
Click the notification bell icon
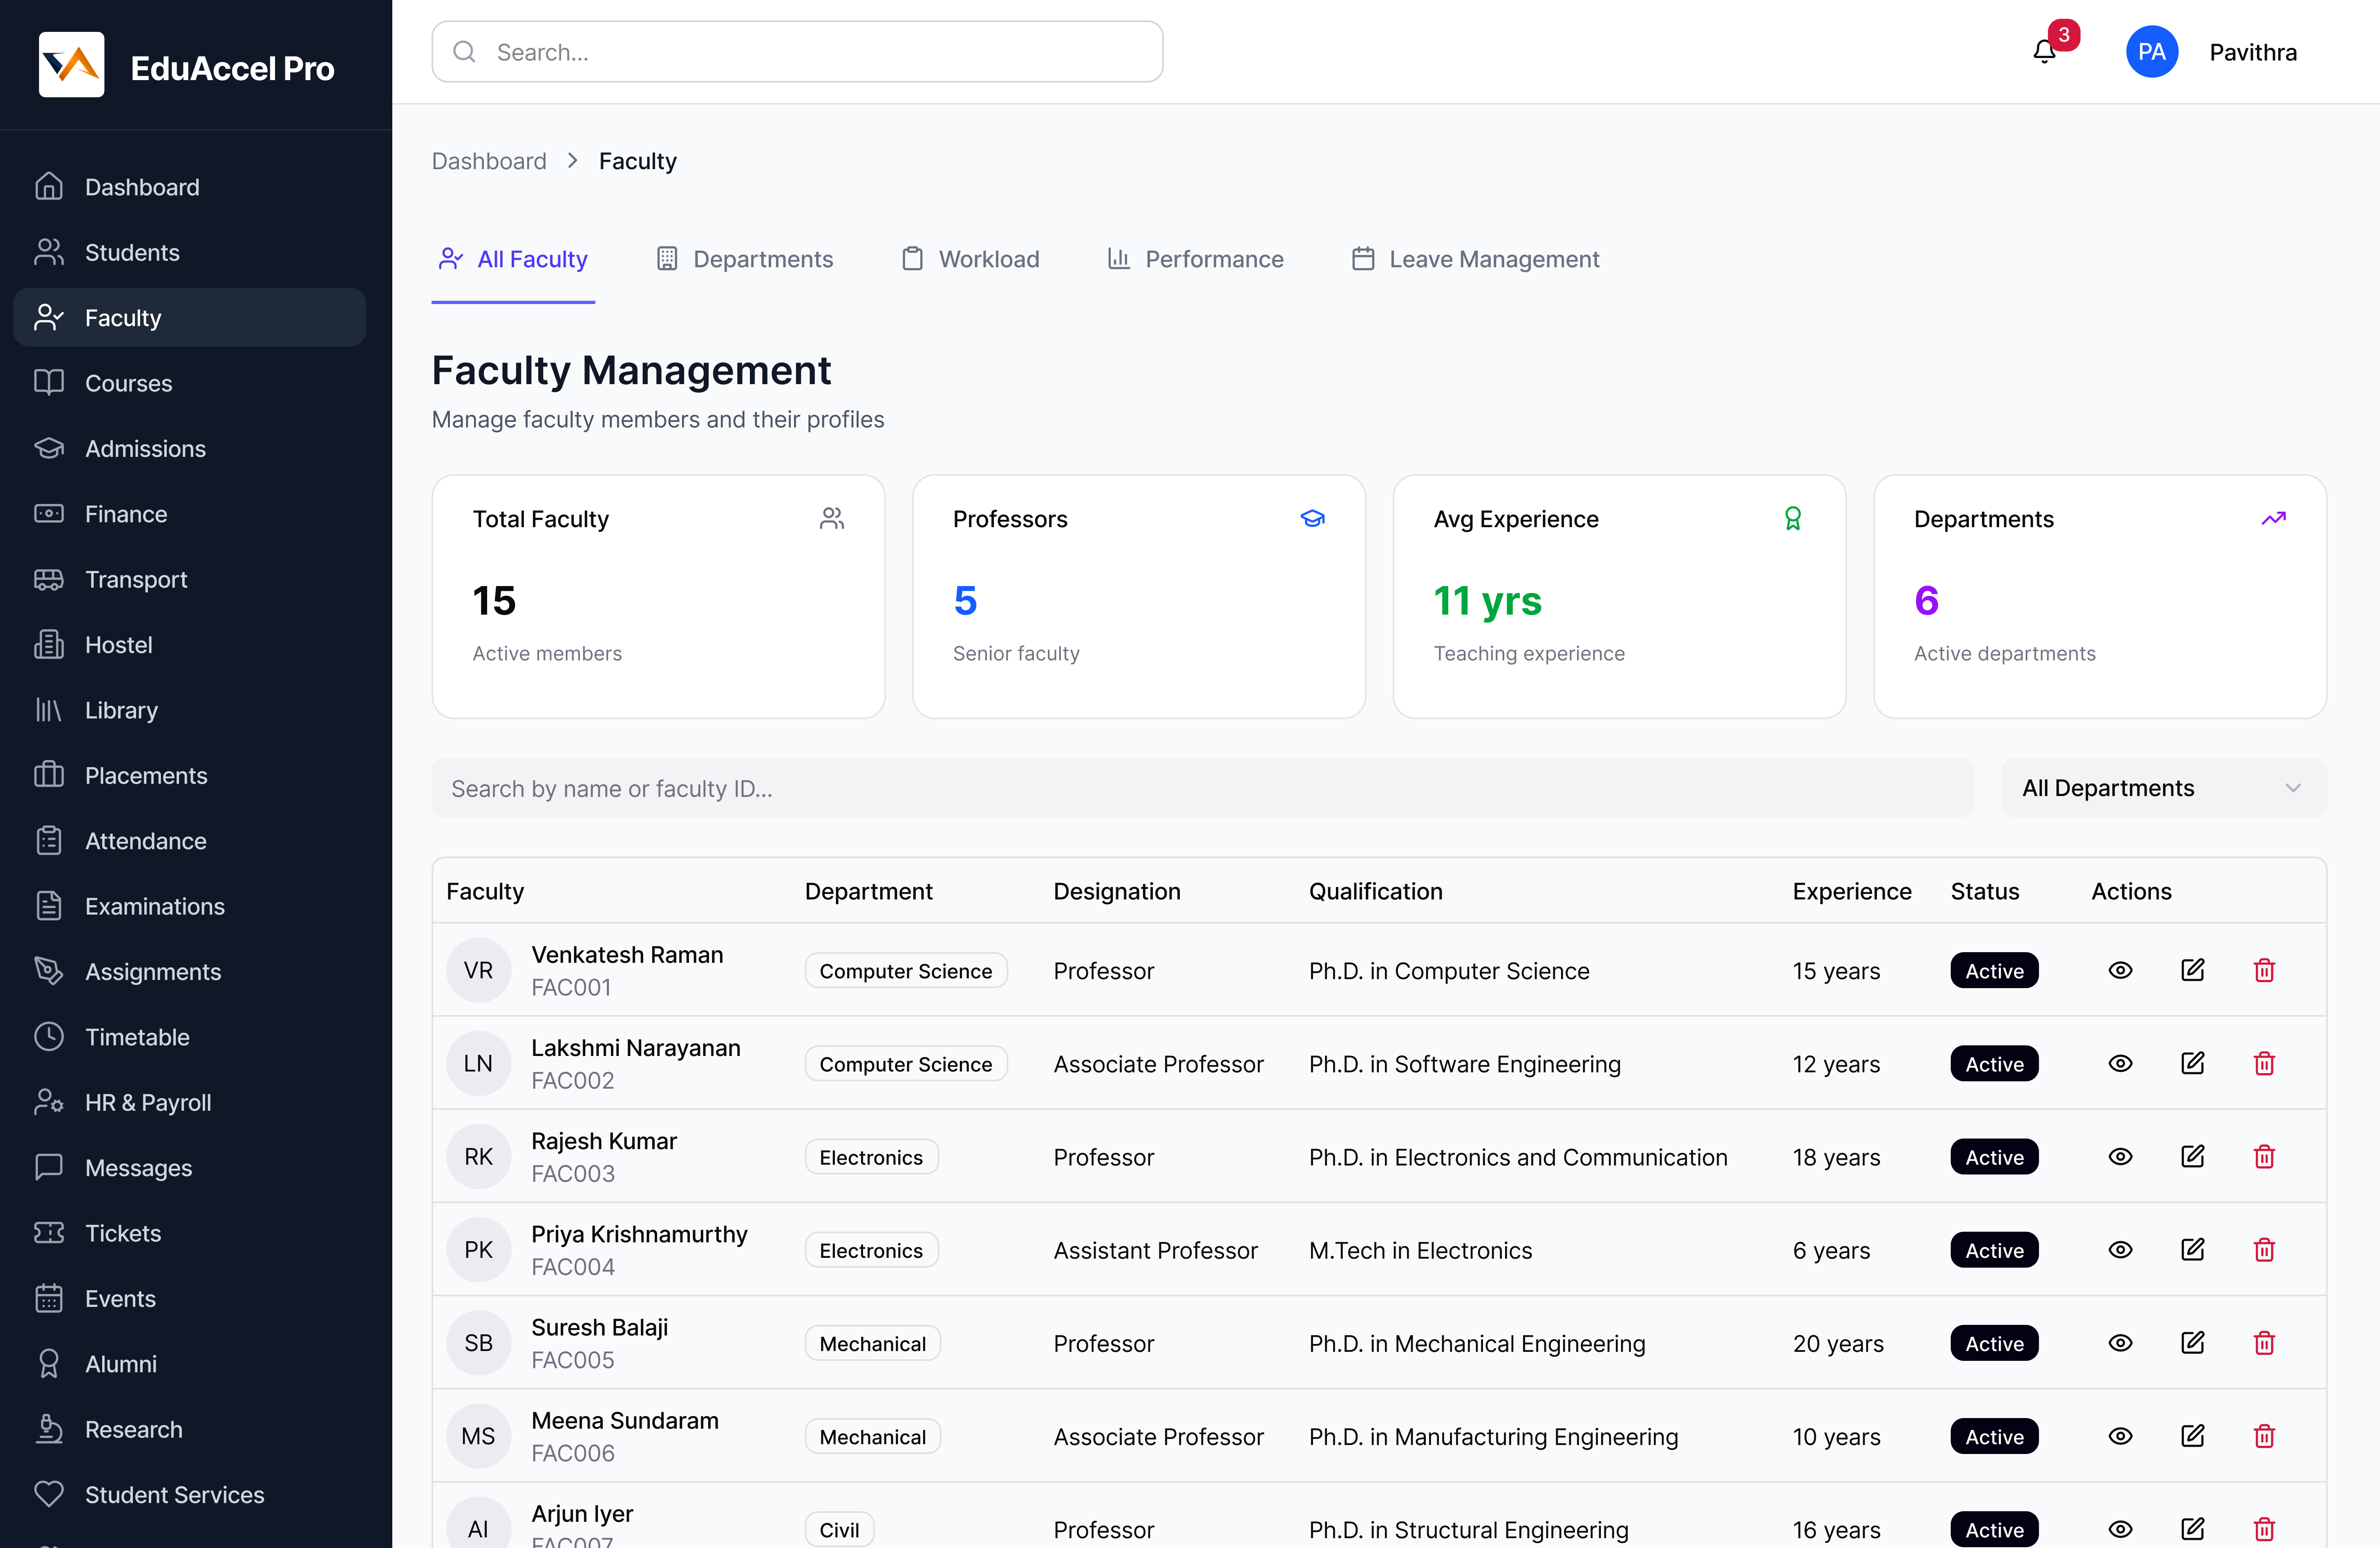tap(2044, 52)
